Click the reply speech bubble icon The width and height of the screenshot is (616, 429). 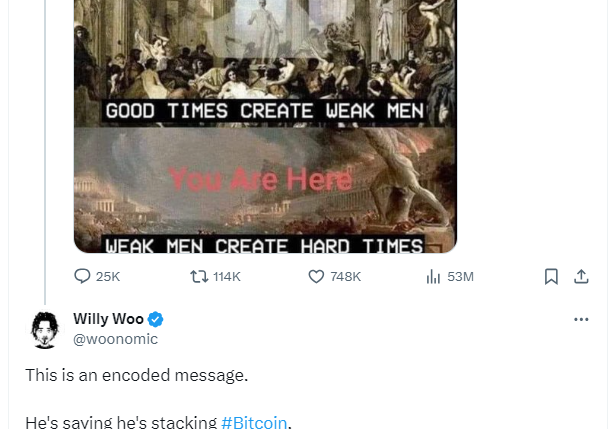tap(82, 276)
